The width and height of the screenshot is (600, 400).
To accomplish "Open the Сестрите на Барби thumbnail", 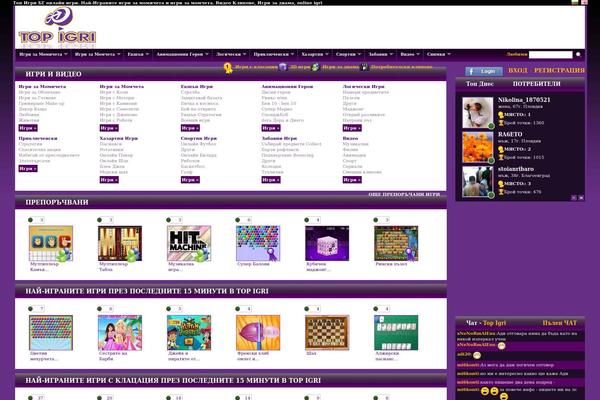I will click(x=120, y=332).
